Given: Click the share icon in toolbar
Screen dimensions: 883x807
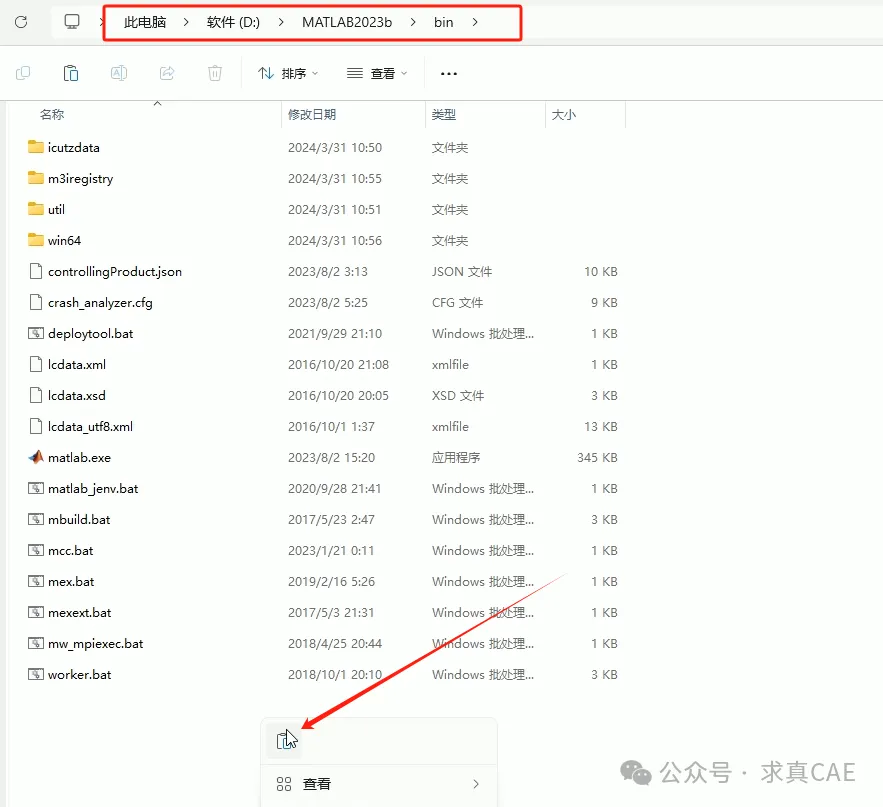Looking at the screenshot, I should (x=167, y=73).
